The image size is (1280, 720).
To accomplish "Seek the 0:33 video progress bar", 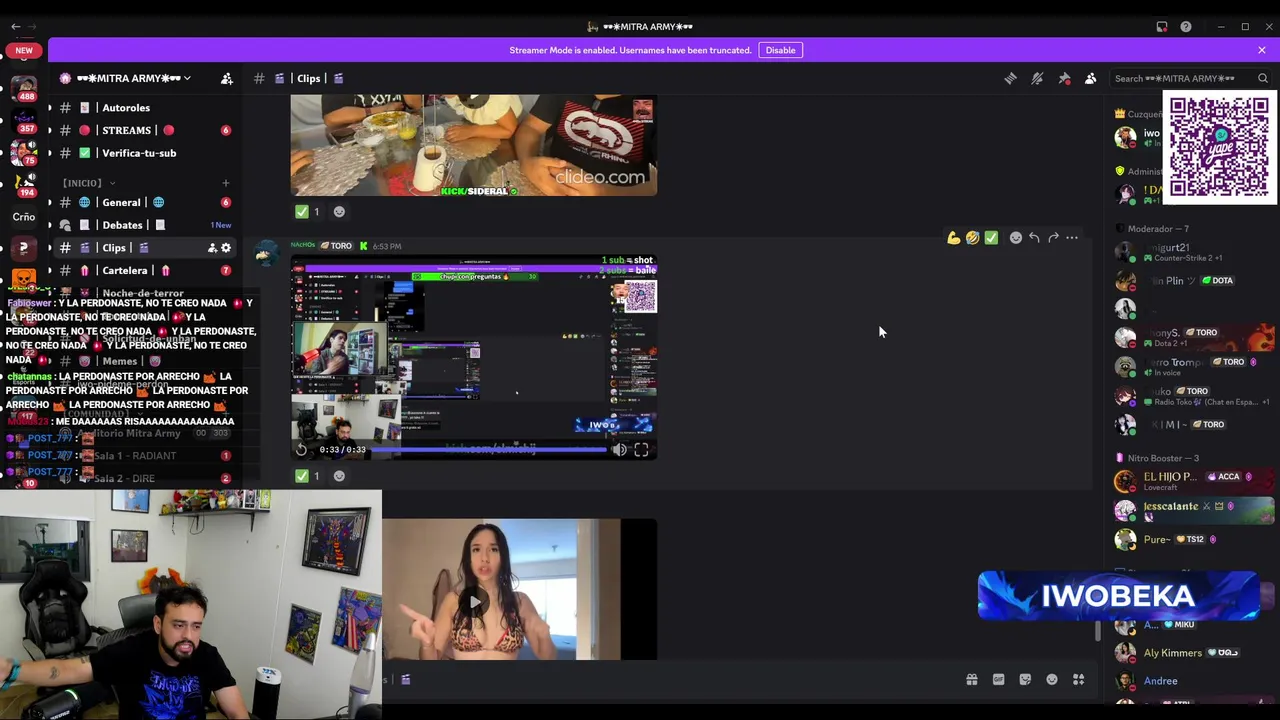I will 490,450.
